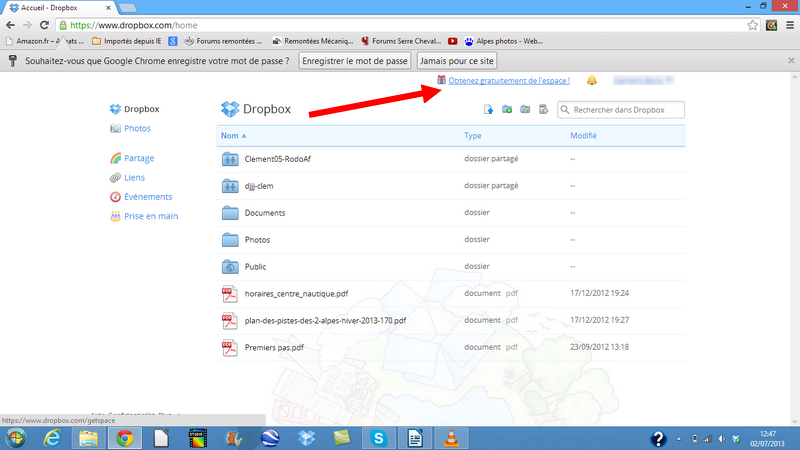Open Skype from the taskbar

coord(379,438)
